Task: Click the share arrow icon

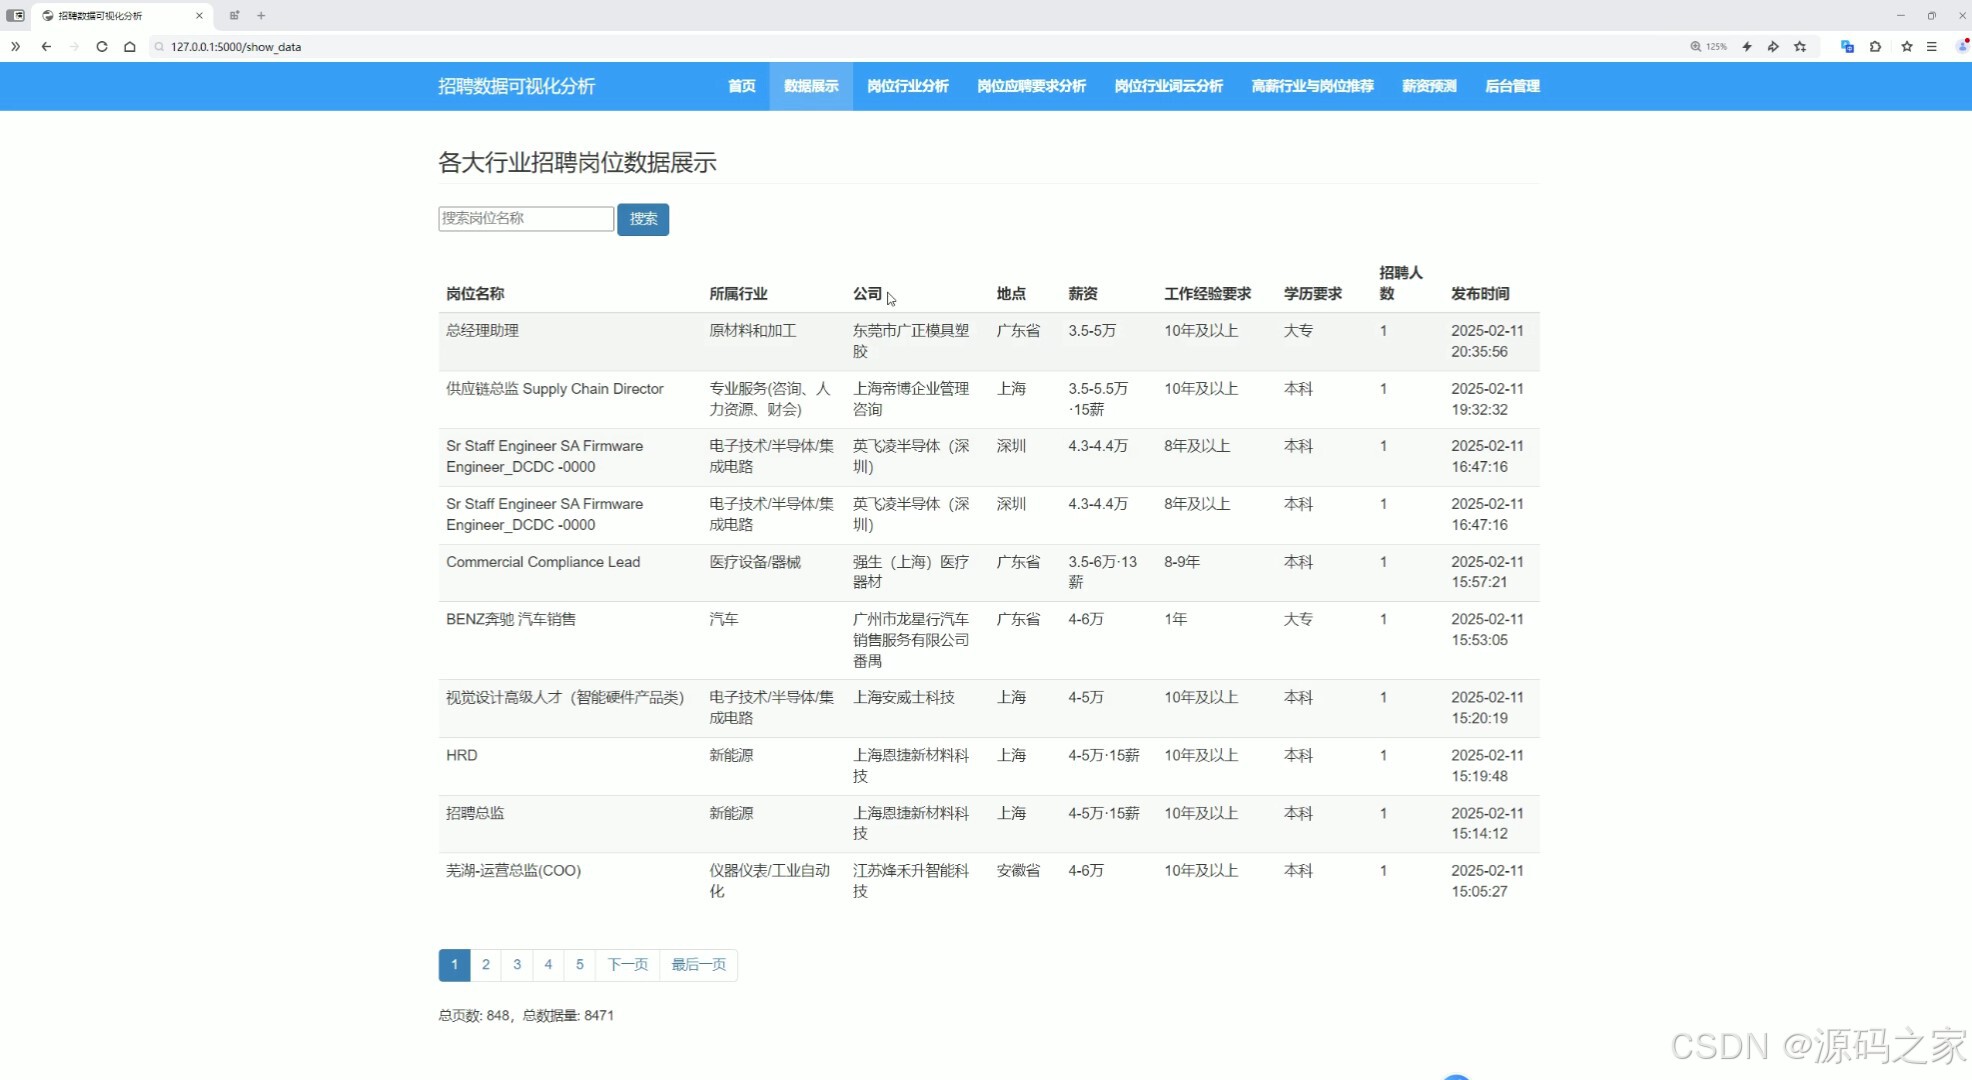Action: coord(1773,46)
